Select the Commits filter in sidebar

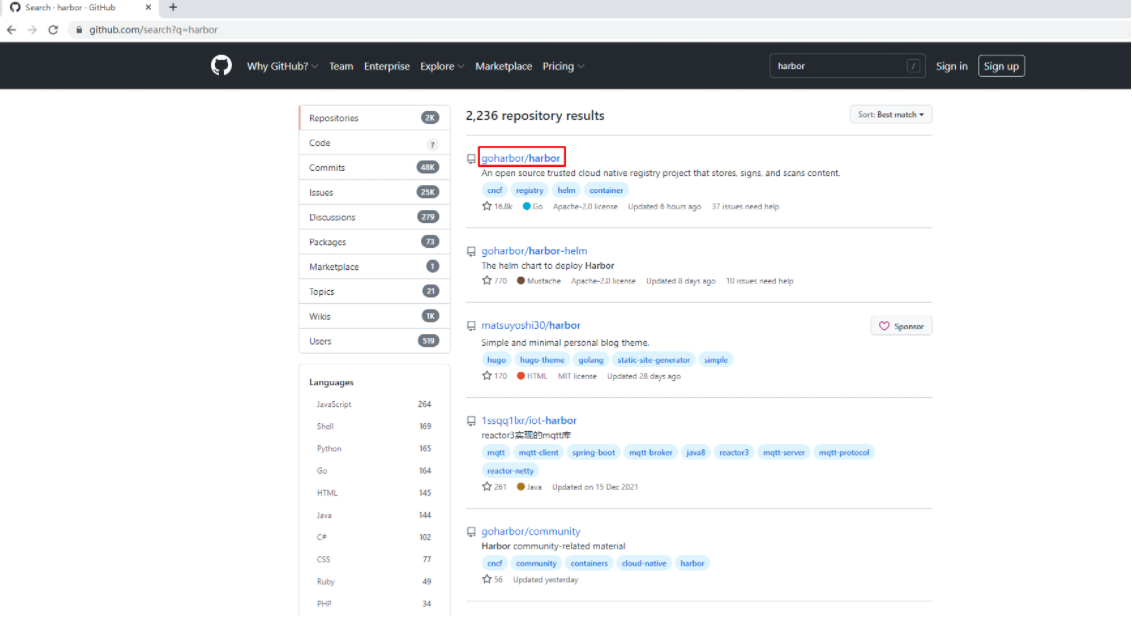(x=374, y=167)
